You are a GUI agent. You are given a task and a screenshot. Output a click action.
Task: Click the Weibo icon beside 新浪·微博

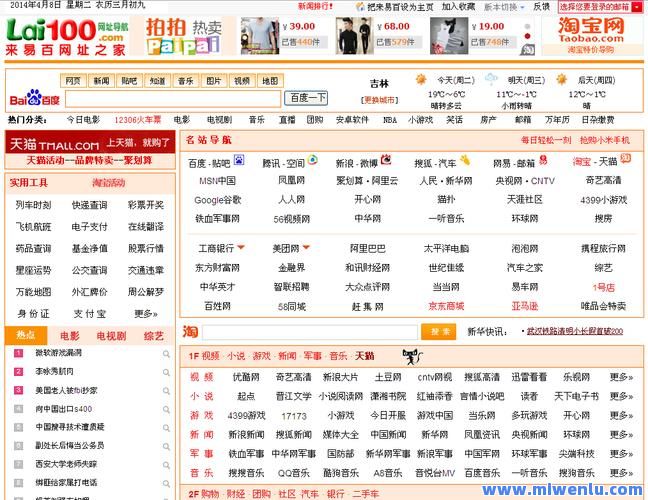click(386, 159)
